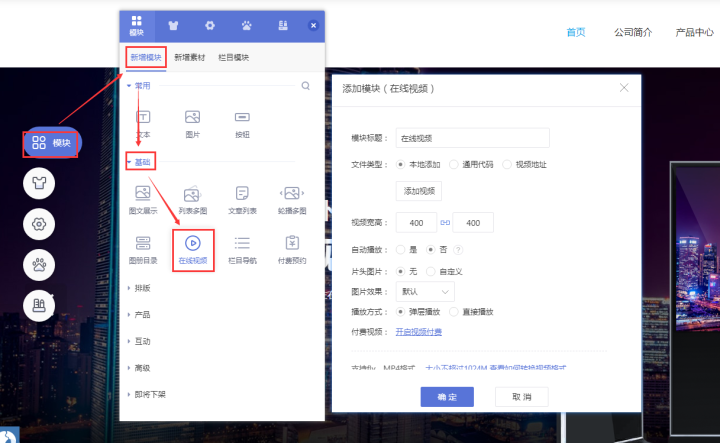Image resolution: width=720 pixels, height=443 pixels.
Task: Choose 弹层播放 play mode
Action: pyautogui.click(x=400, y=312)
